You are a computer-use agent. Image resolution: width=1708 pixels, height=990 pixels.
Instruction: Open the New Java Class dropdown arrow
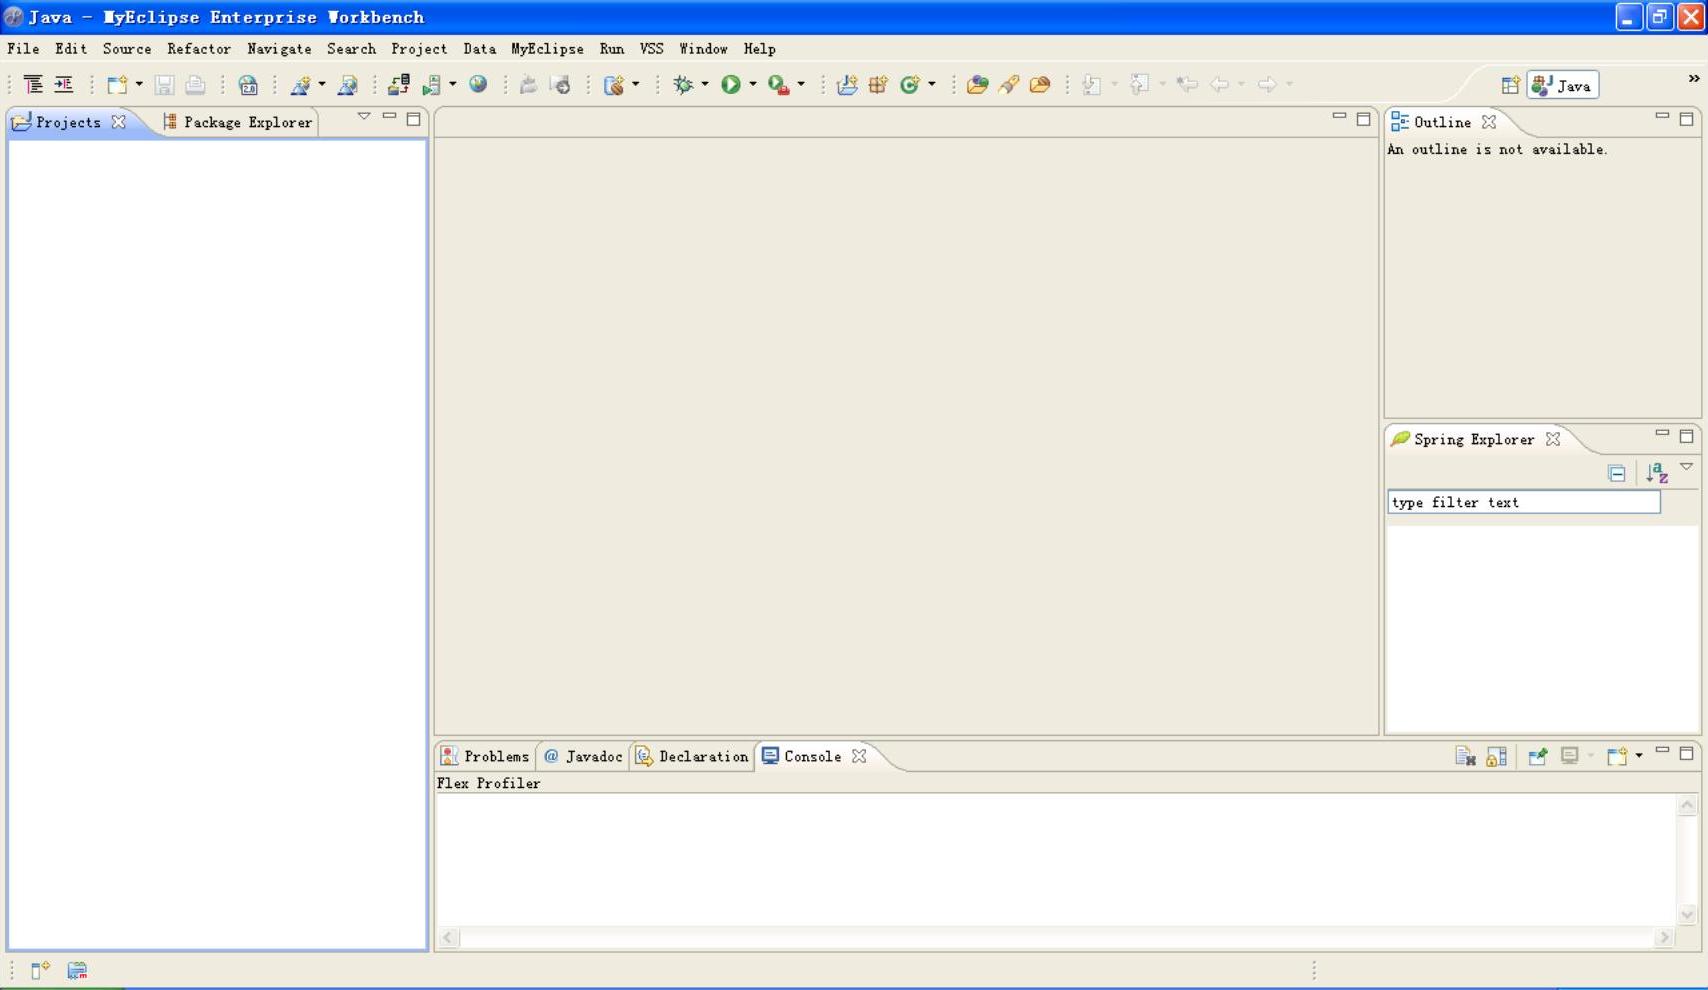point(932,85)
